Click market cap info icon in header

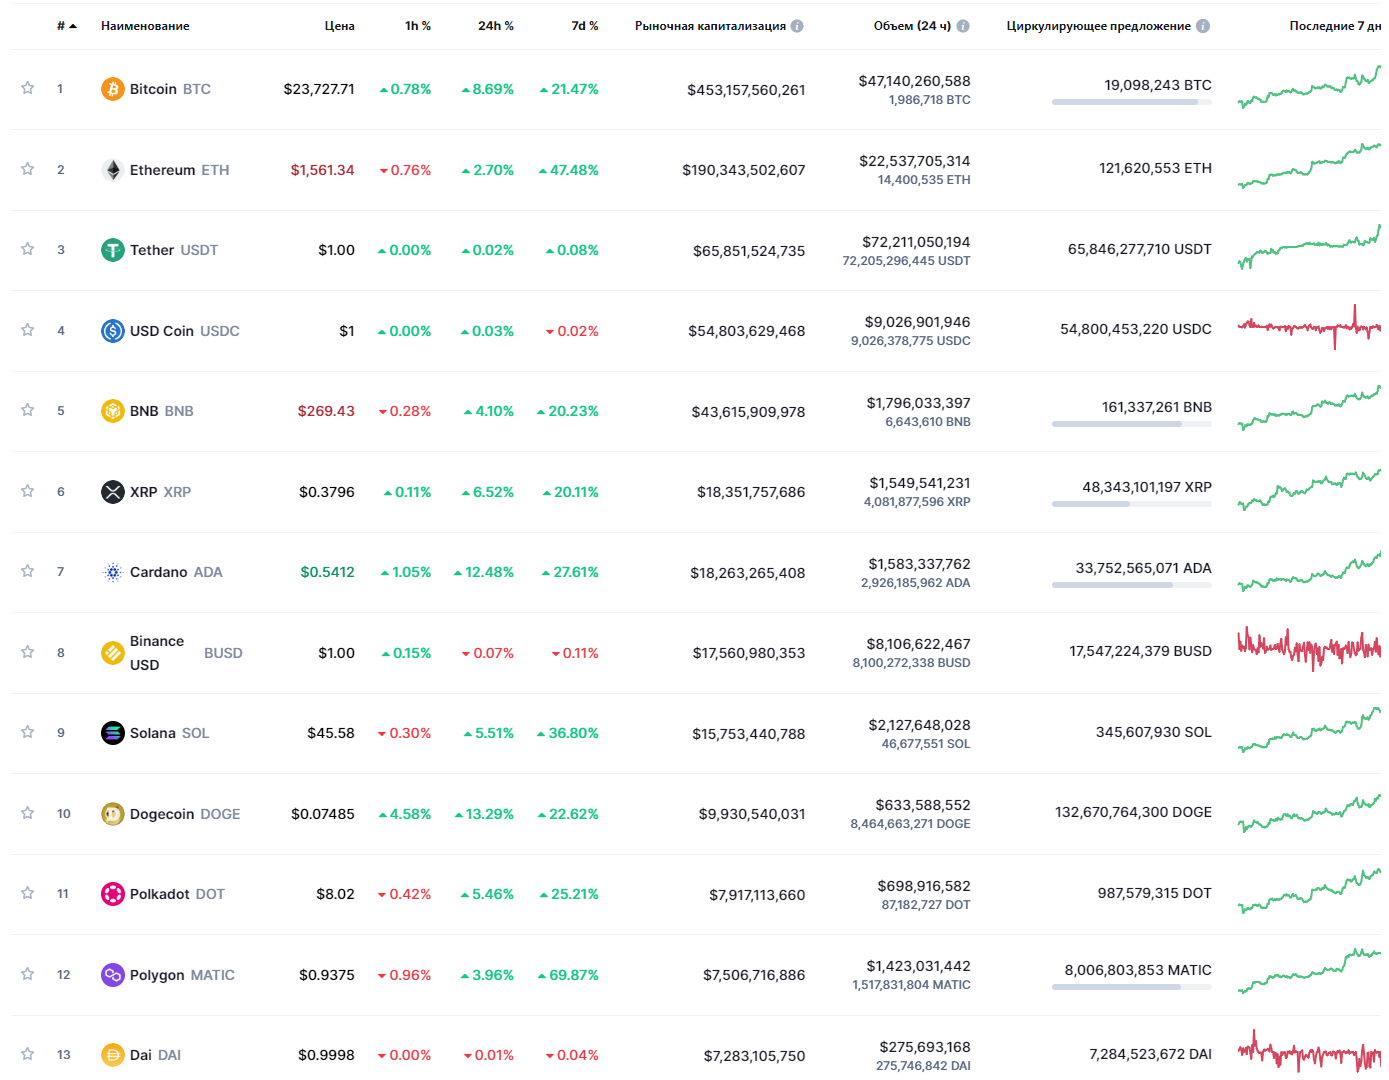[797, 26]
